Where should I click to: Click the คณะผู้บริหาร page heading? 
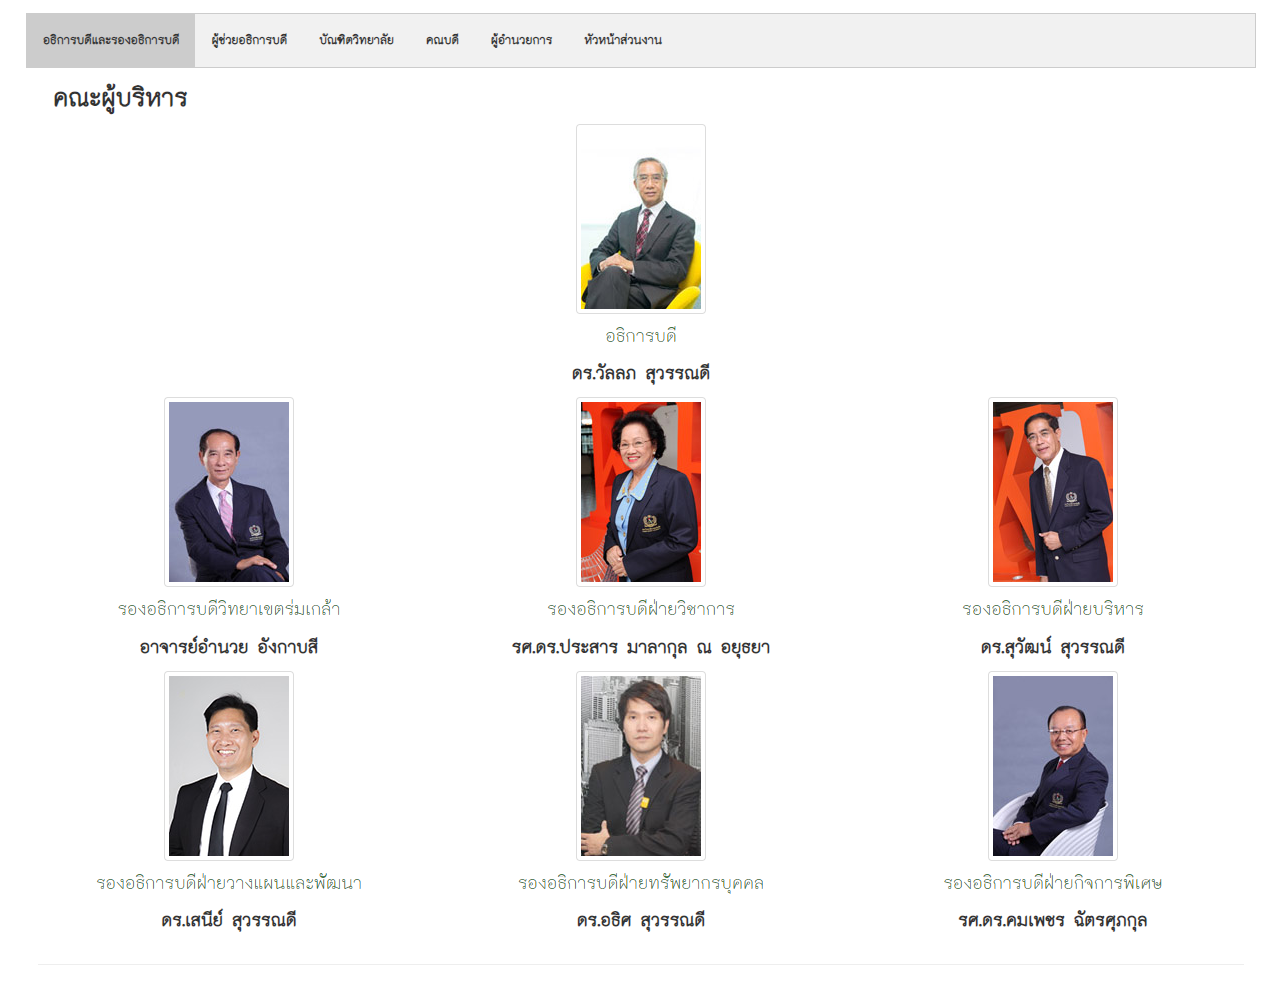(120, 98)
